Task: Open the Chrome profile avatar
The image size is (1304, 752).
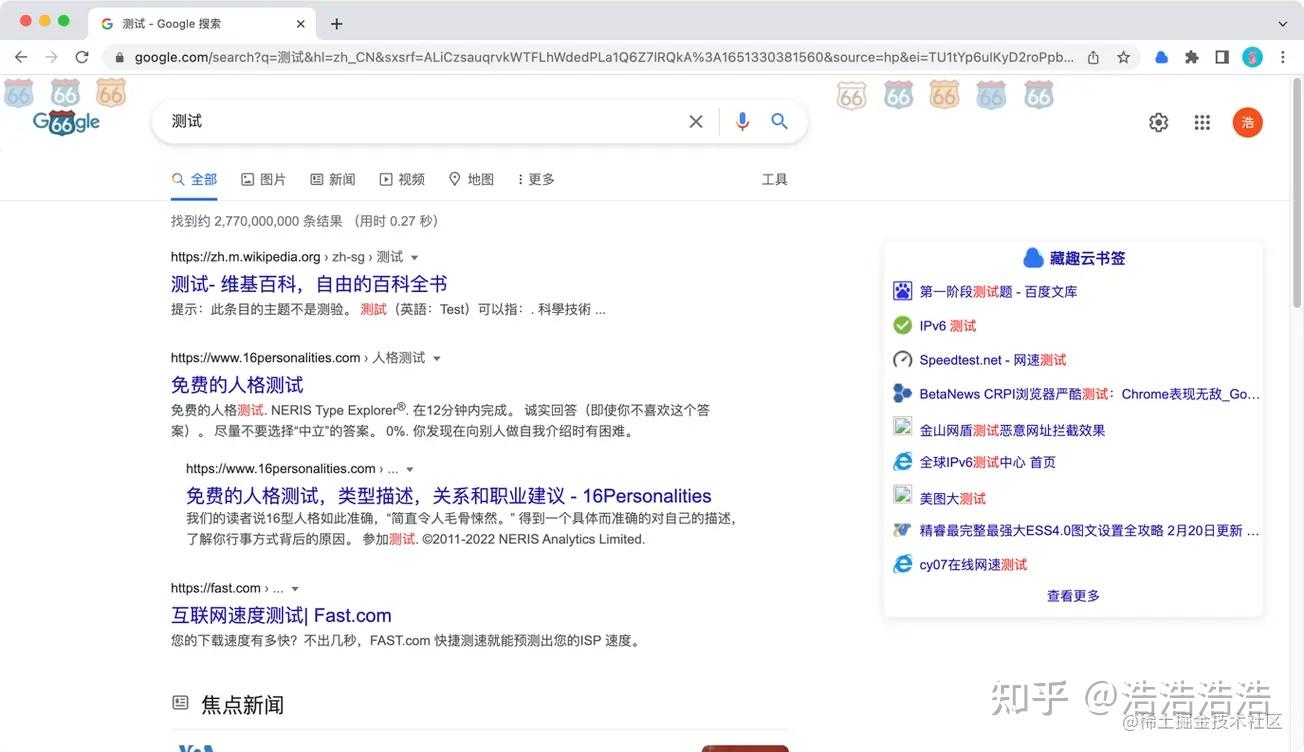Action: point(1252,57)
